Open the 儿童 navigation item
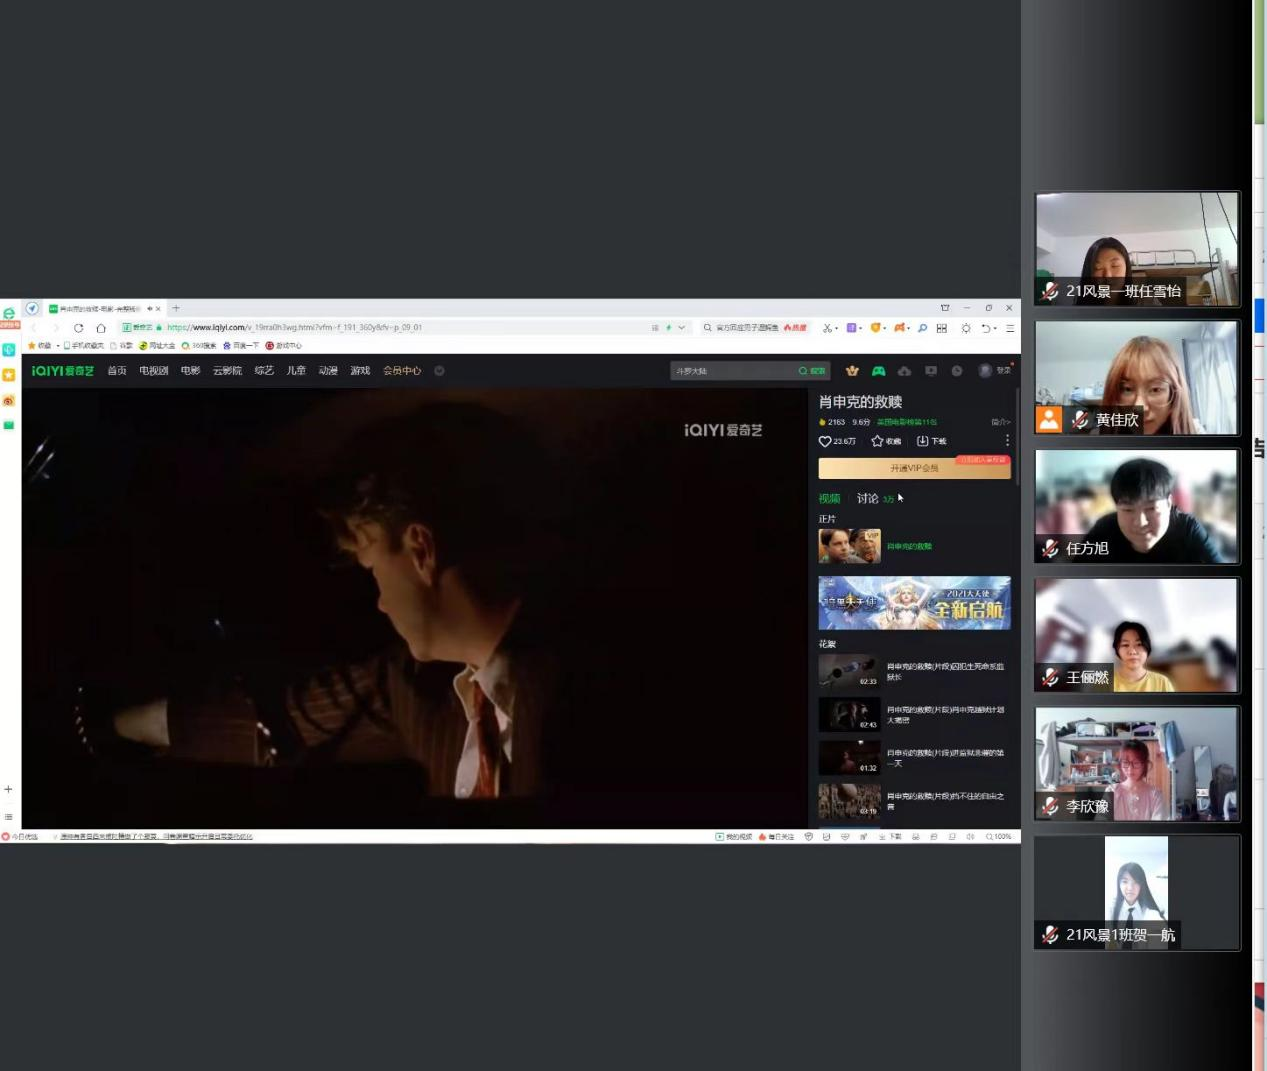This screenshot has width=1267, height=1071. (x=296, y=371)
